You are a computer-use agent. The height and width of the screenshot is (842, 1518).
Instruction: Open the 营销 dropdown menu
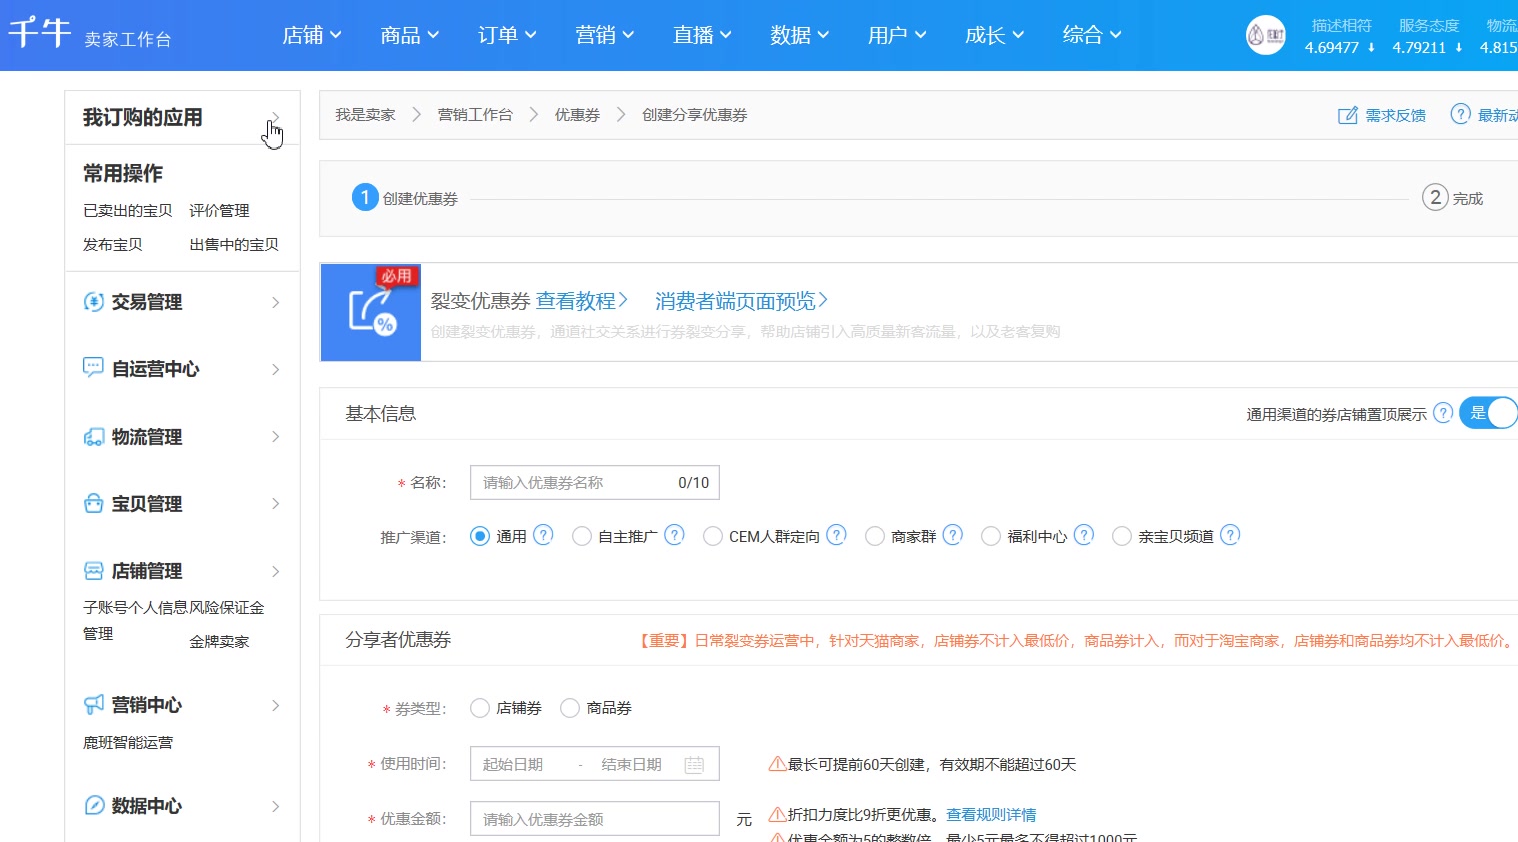tap(605, 35)
